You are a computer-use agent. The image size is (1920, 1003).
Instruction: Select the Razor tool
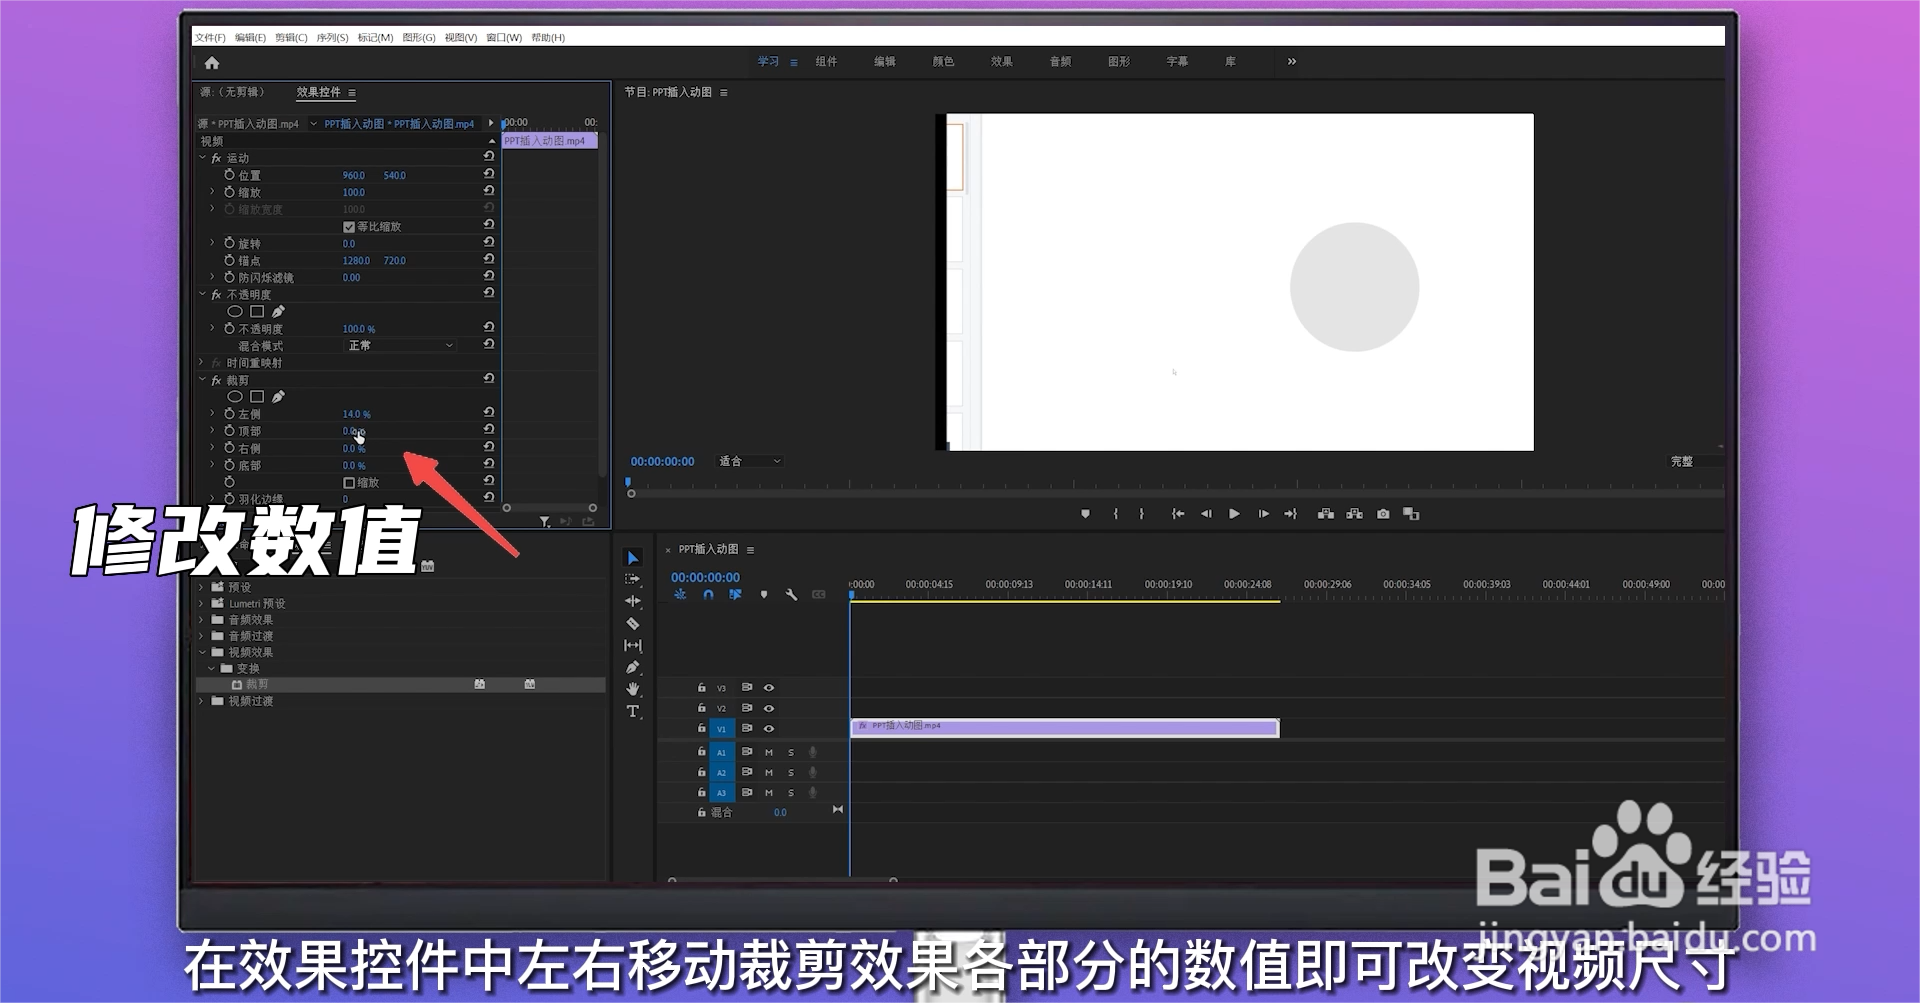click(x=633, y=623)
